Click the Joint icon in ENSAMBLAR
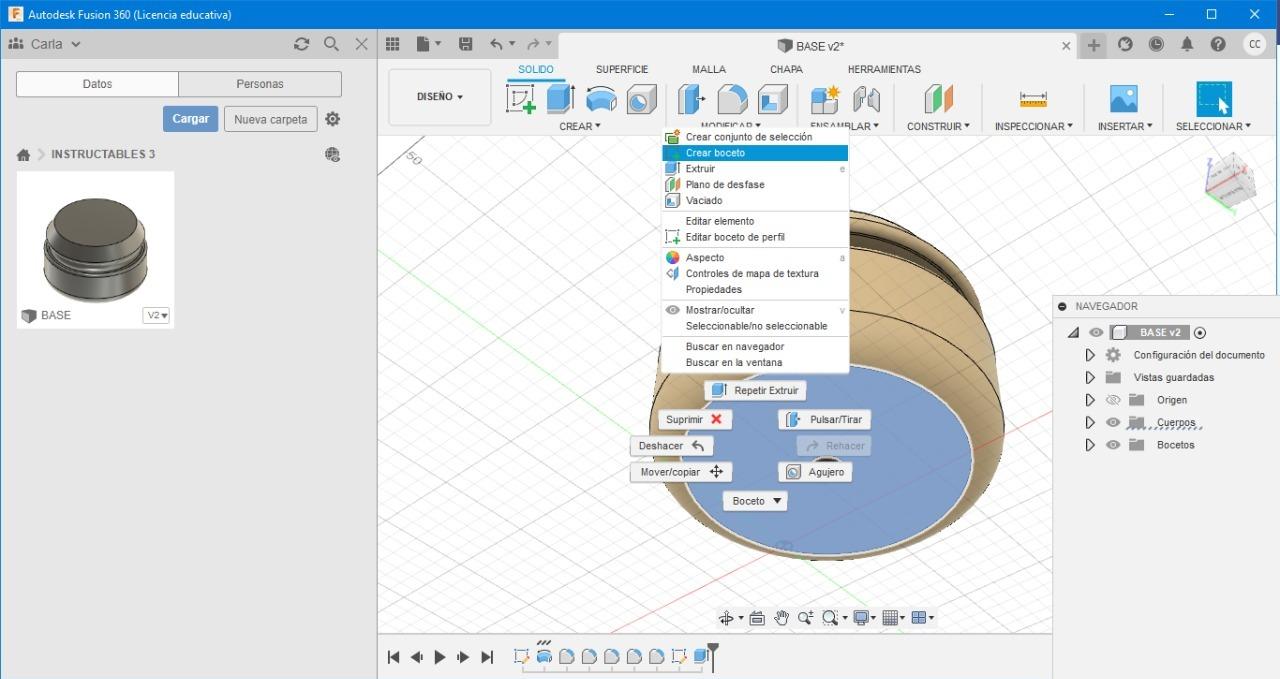The width and height of the screenshot is (1280, 679). pos(866,99)
